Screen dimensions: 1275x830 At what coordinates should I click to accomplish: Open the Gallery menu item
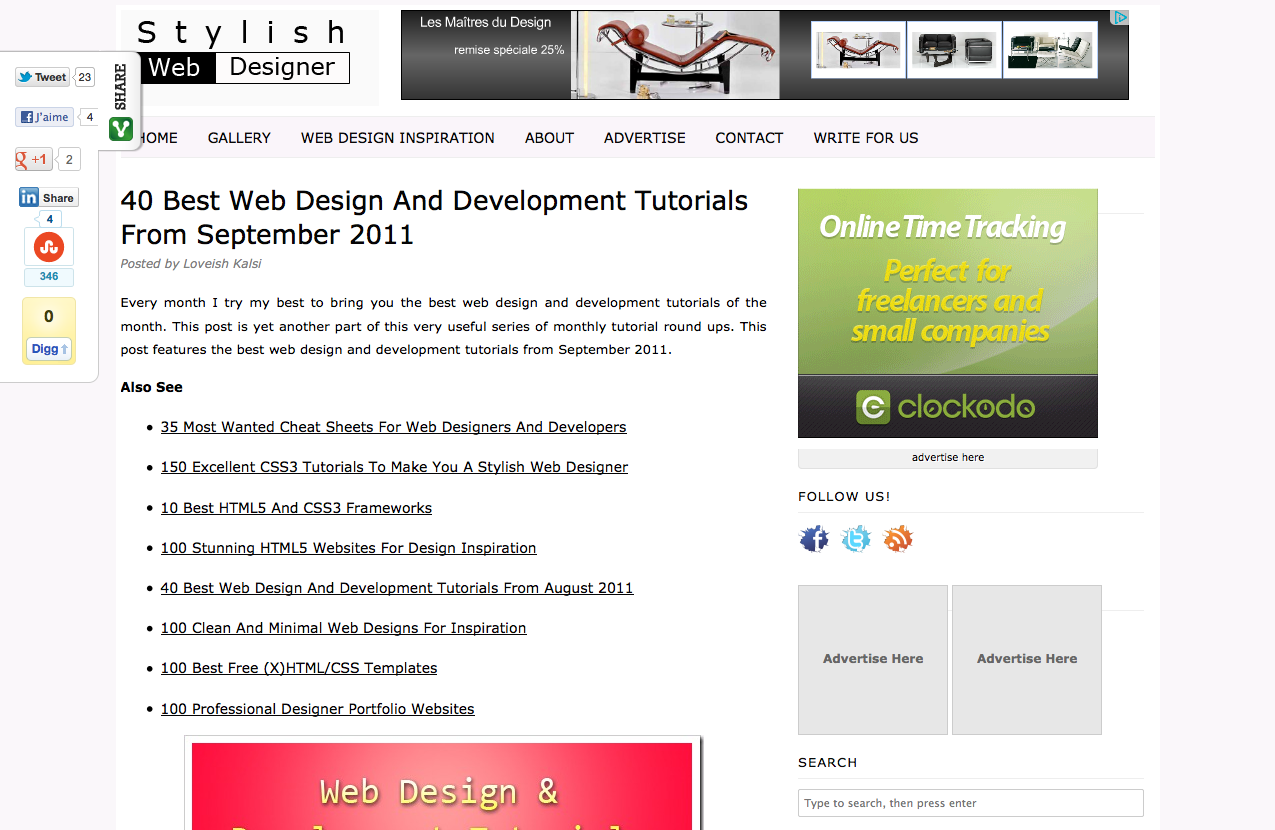click(x=239, y=138)
